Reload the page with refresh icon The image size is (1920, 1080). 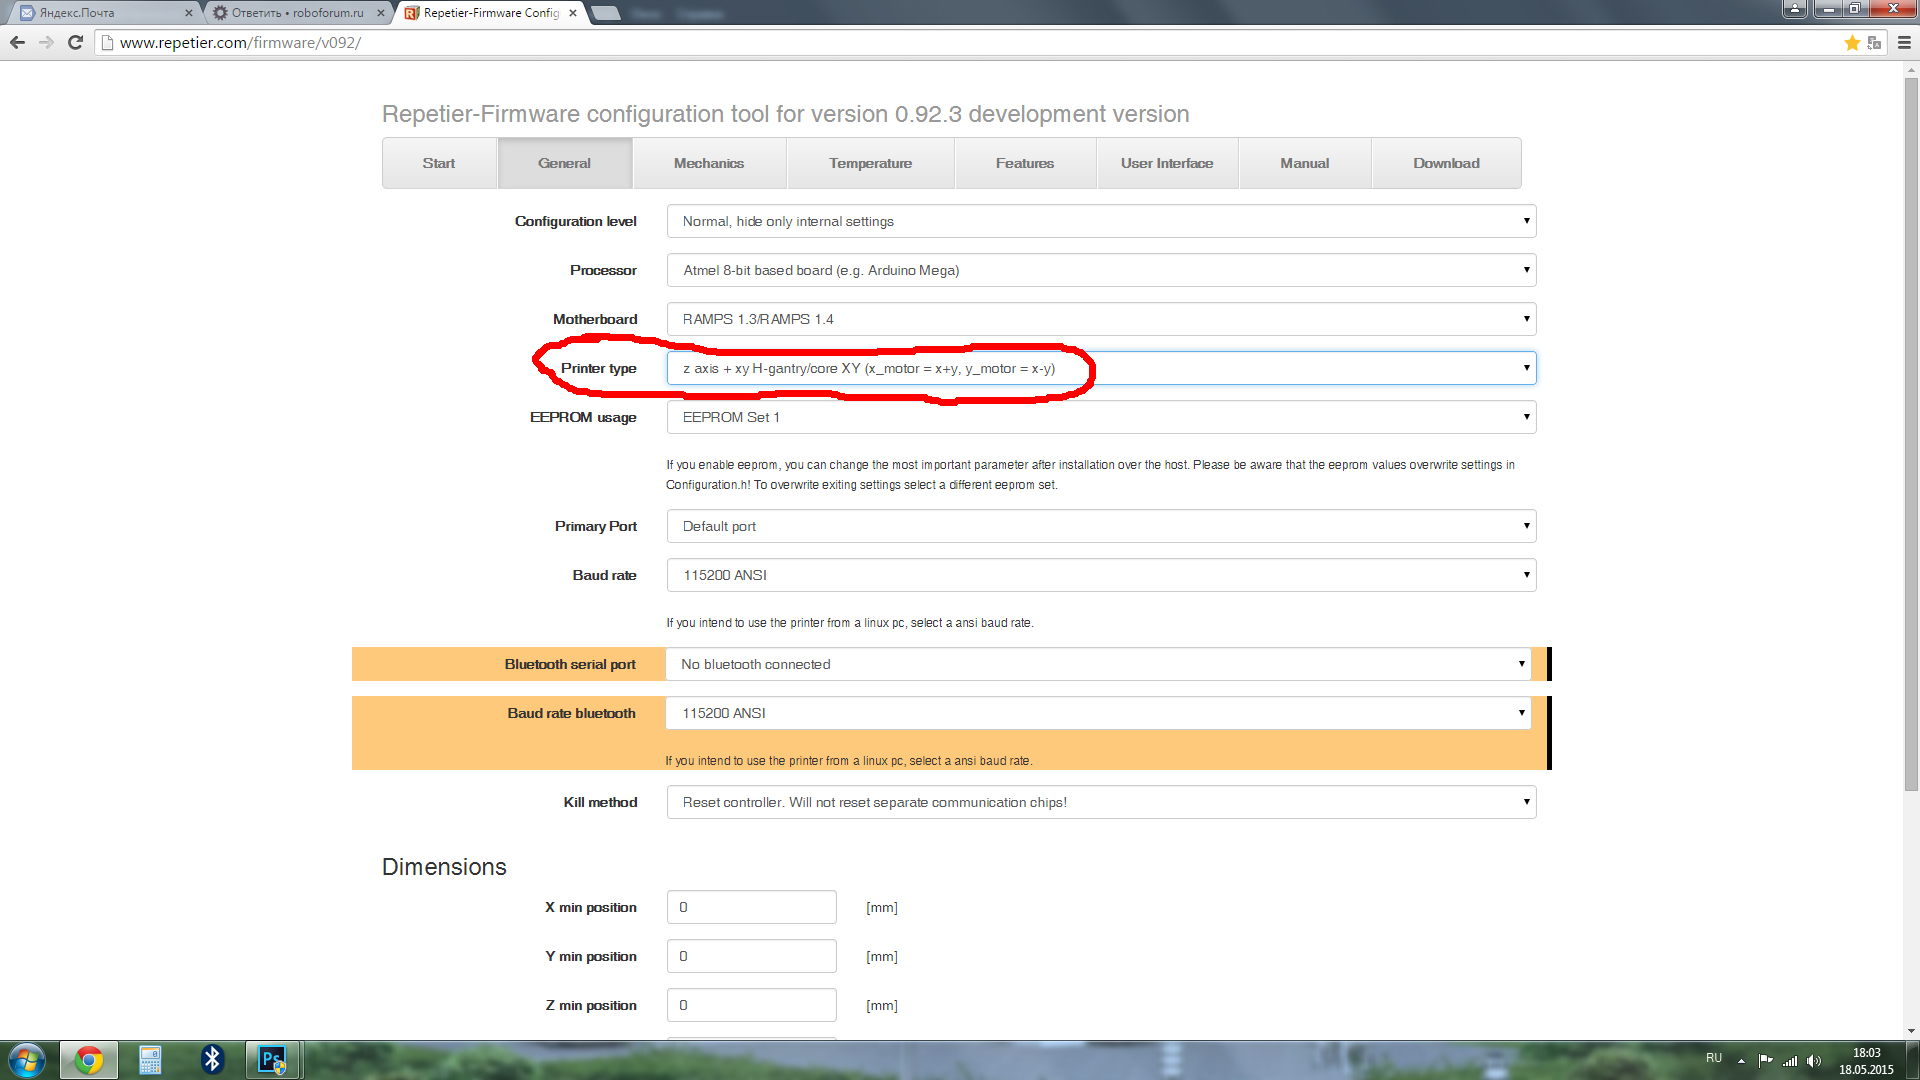pyautogui.click(x=75, y=42)
